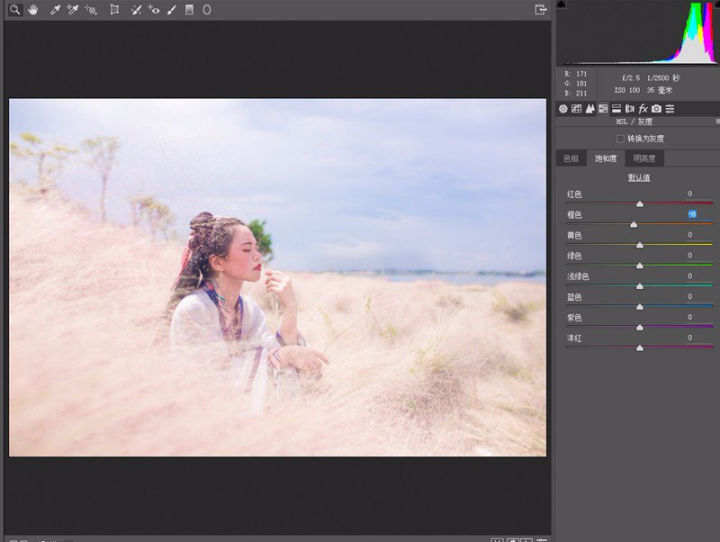Select the Zoom tool
Image resolution: width=720 pixels, height=542 pixels.
click(x=14, y=9)
